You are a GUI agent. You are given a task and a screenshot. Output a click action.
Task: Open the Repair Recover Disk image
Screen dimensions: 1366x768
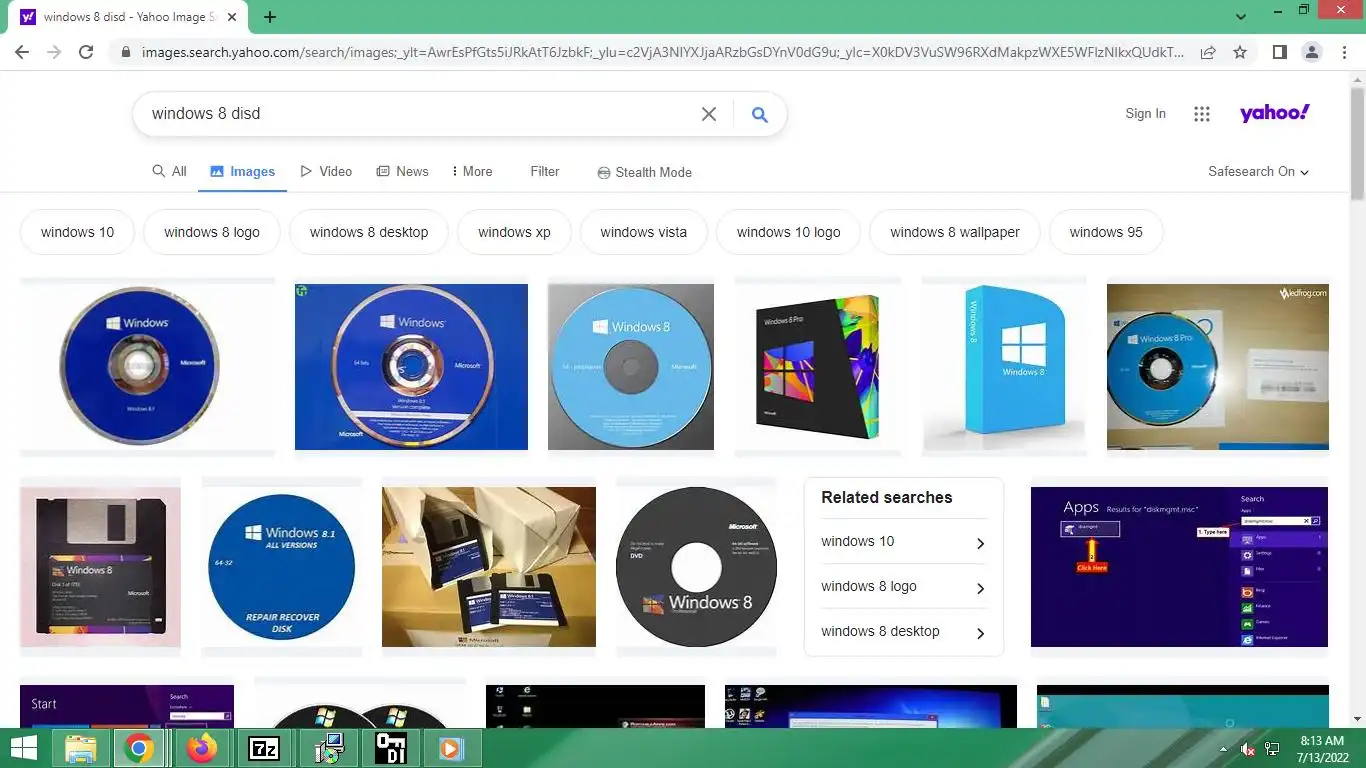tap(282, 567)
